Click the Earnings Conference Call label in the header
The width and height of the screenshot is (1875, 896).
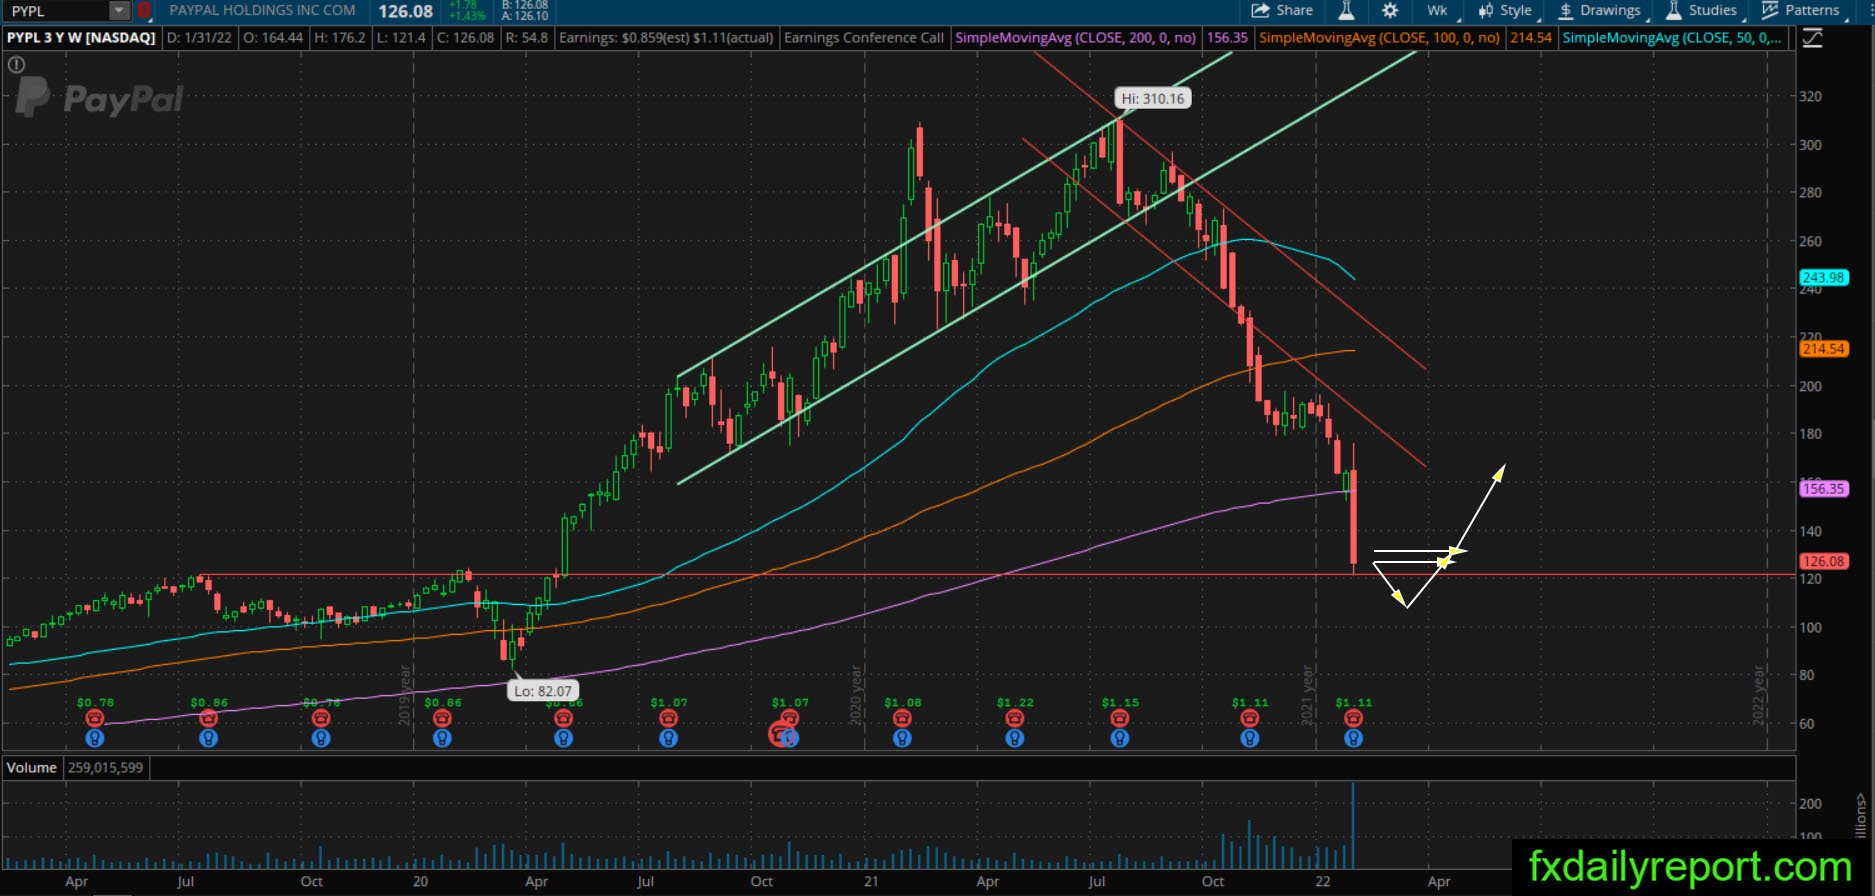(864, 38)
